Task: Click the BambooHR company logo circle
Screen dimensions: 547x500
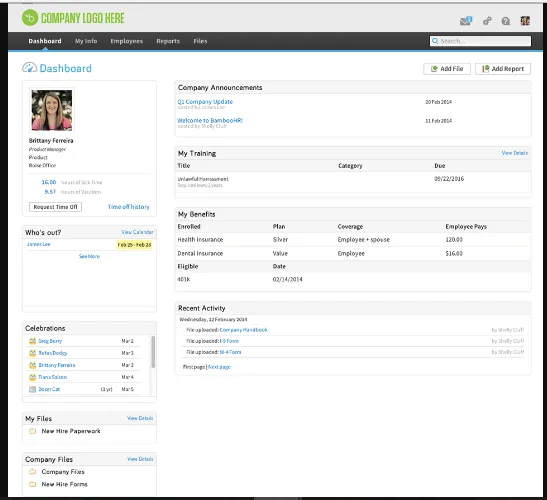Action: 30,17
